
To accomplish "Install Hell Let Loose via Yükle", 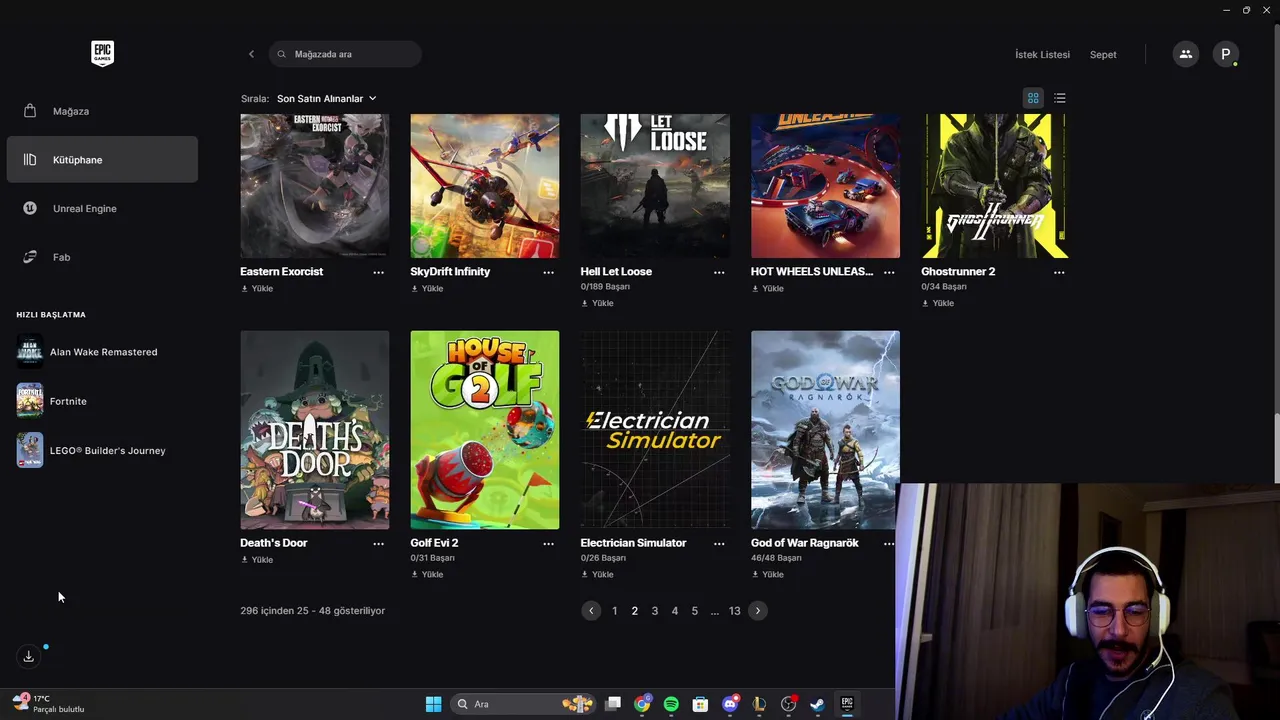I will pyautogui.click(x=597, y=303).
